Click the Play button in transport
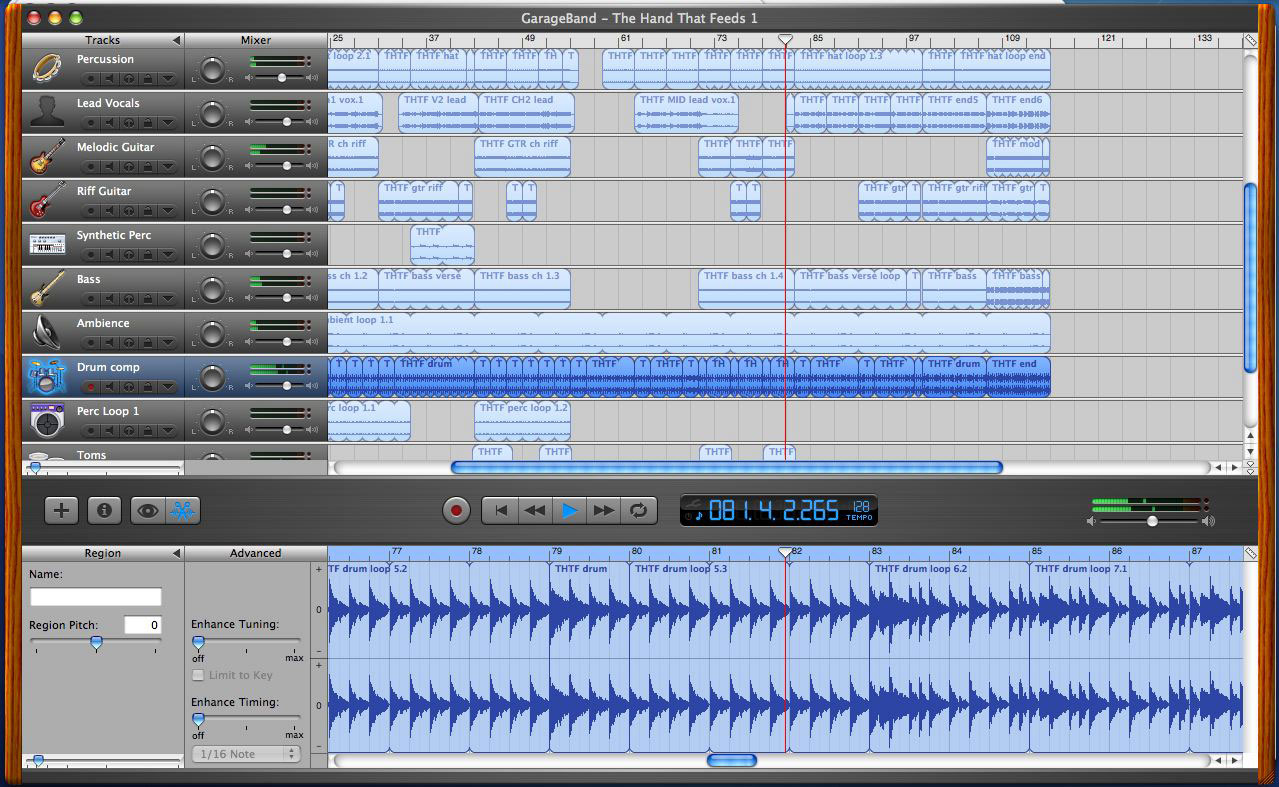The image size is (1279, 787). pyautogui.click(x=569, y=510)
